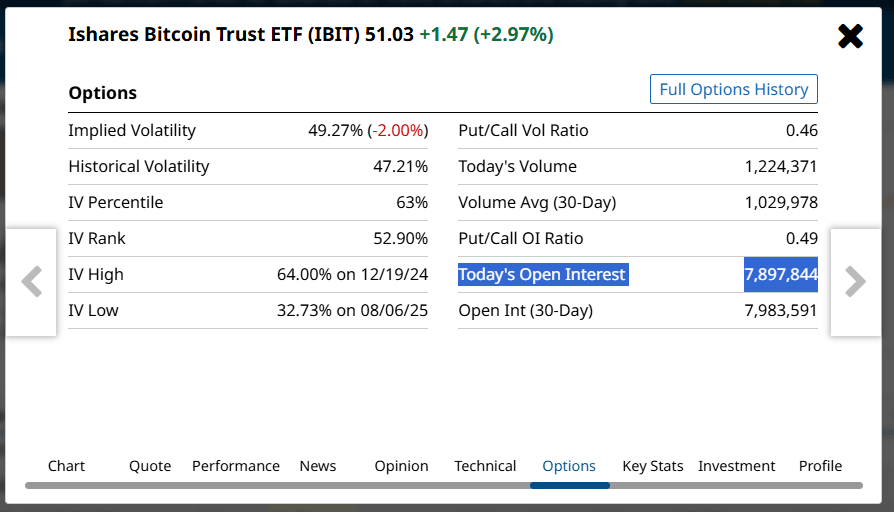Viewport: 894px width, 512px height.
Task: Select the News tab
Action: (x=318, y=466)
